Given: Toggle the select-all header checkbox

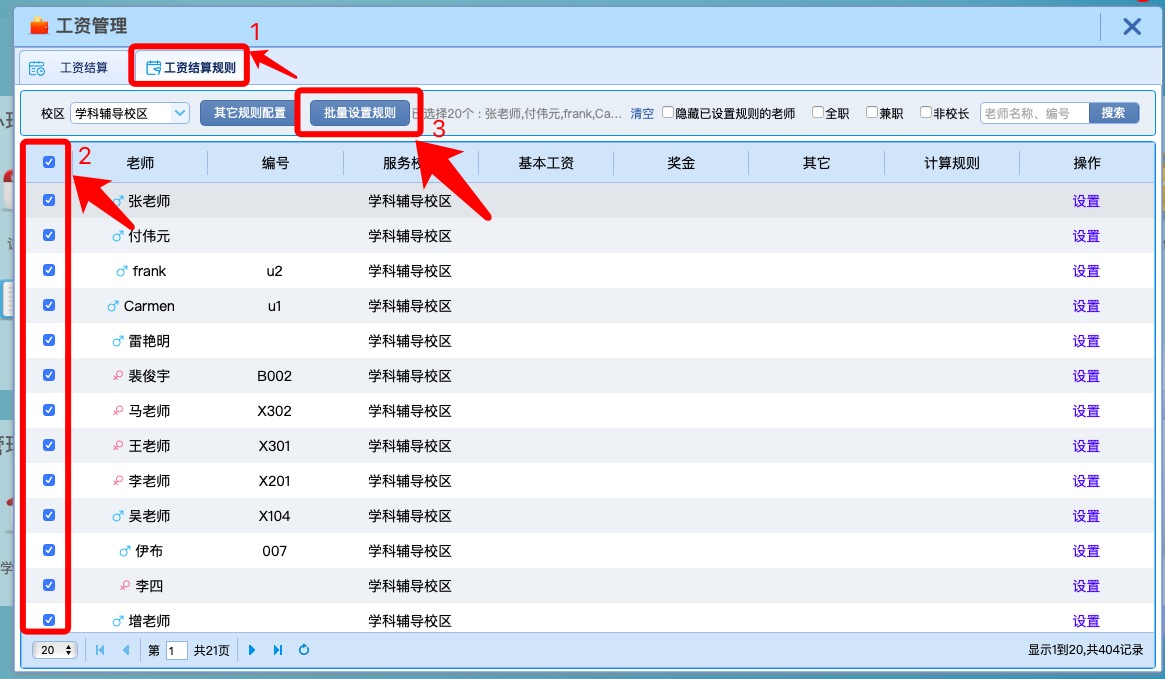Looking at the screenshot, I should coord(49,162).
